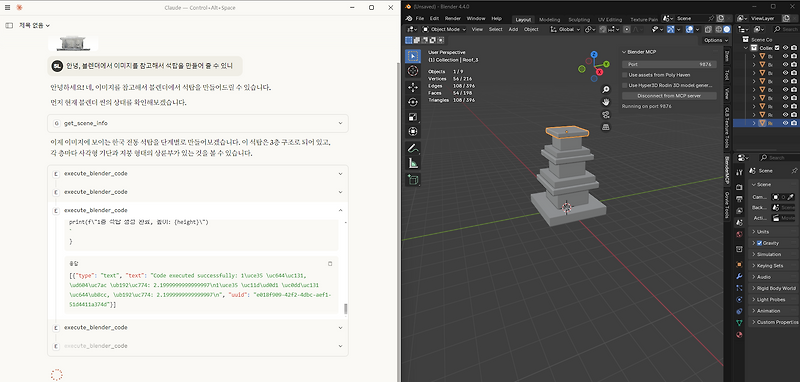Expand the Units panel
This screenshot has height=382, width=800.
tap(773, 232)
